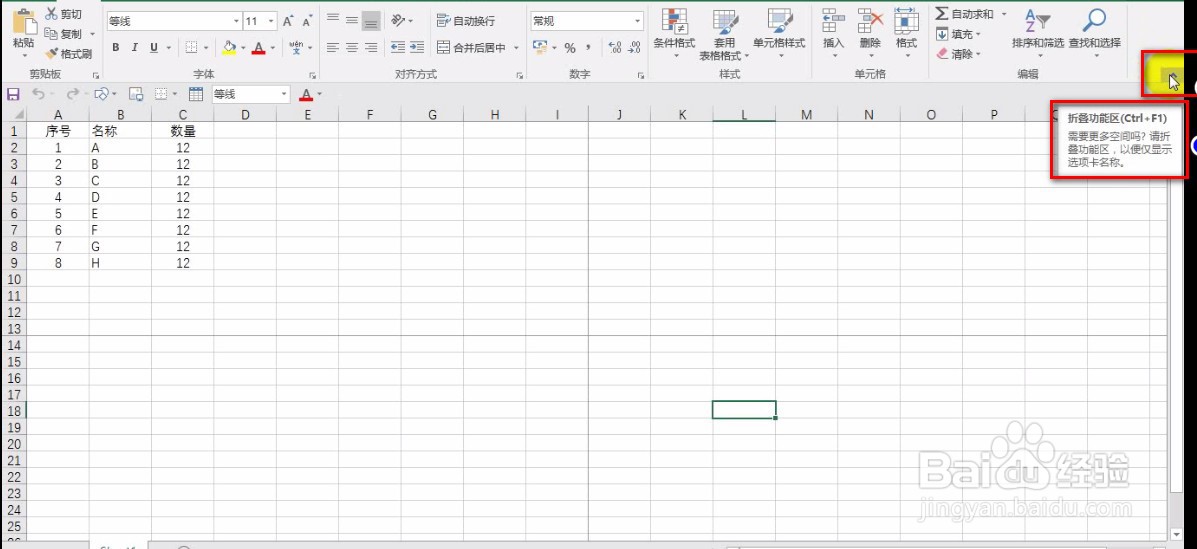The width and height of the screenshot is (1197, 549).
Task: Enable Wrap Text (自动换行)
Action: [x=466, y=21]
